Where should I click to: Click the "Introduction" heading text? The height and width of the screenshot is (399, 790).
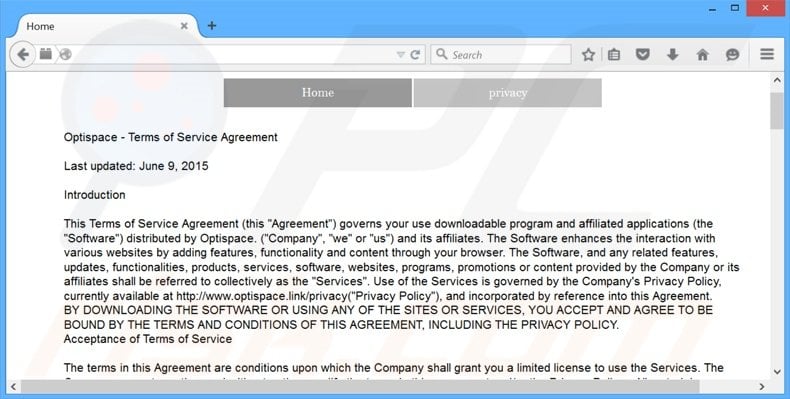coord(95,195)
